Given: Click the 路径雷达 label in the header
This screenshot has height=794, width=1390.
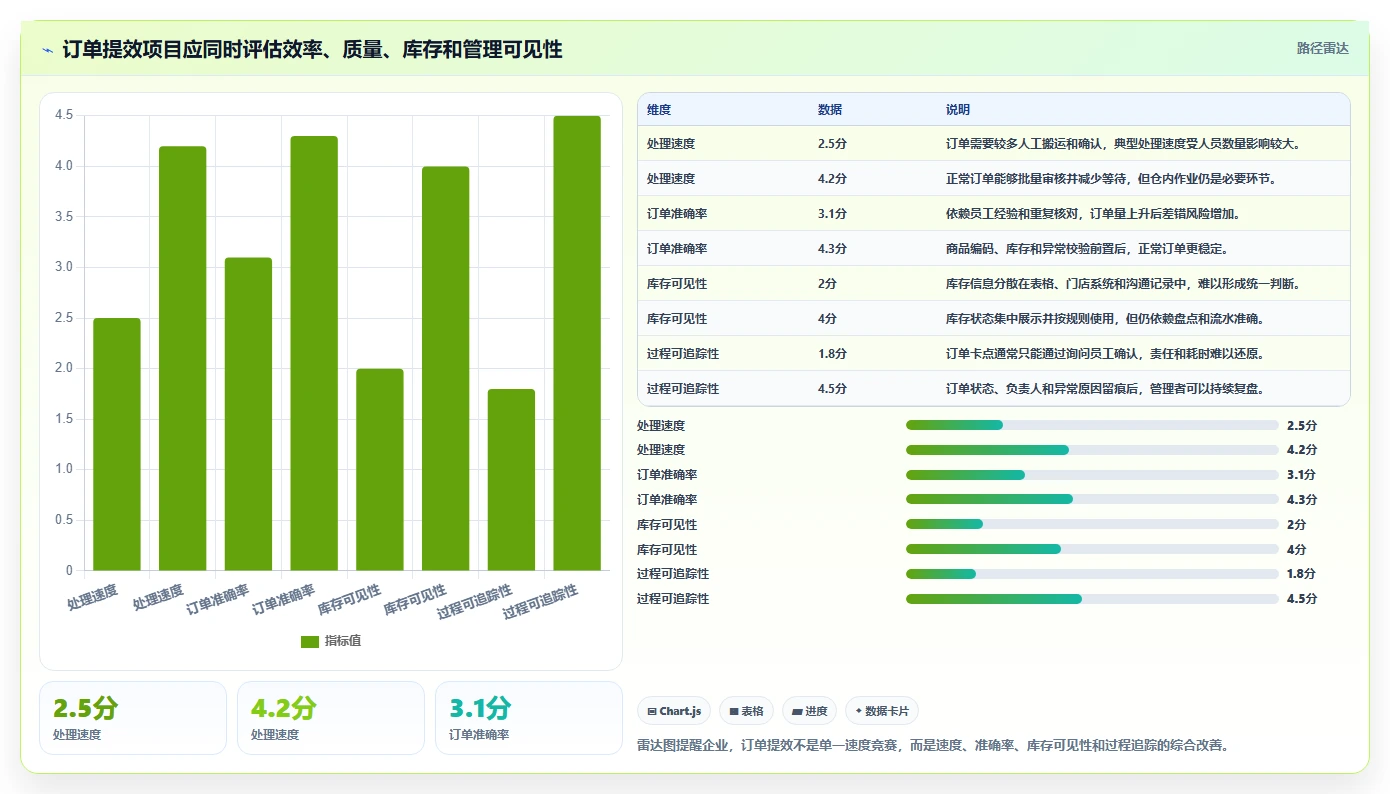Looking at the screenshot, I should [1323, 48].
